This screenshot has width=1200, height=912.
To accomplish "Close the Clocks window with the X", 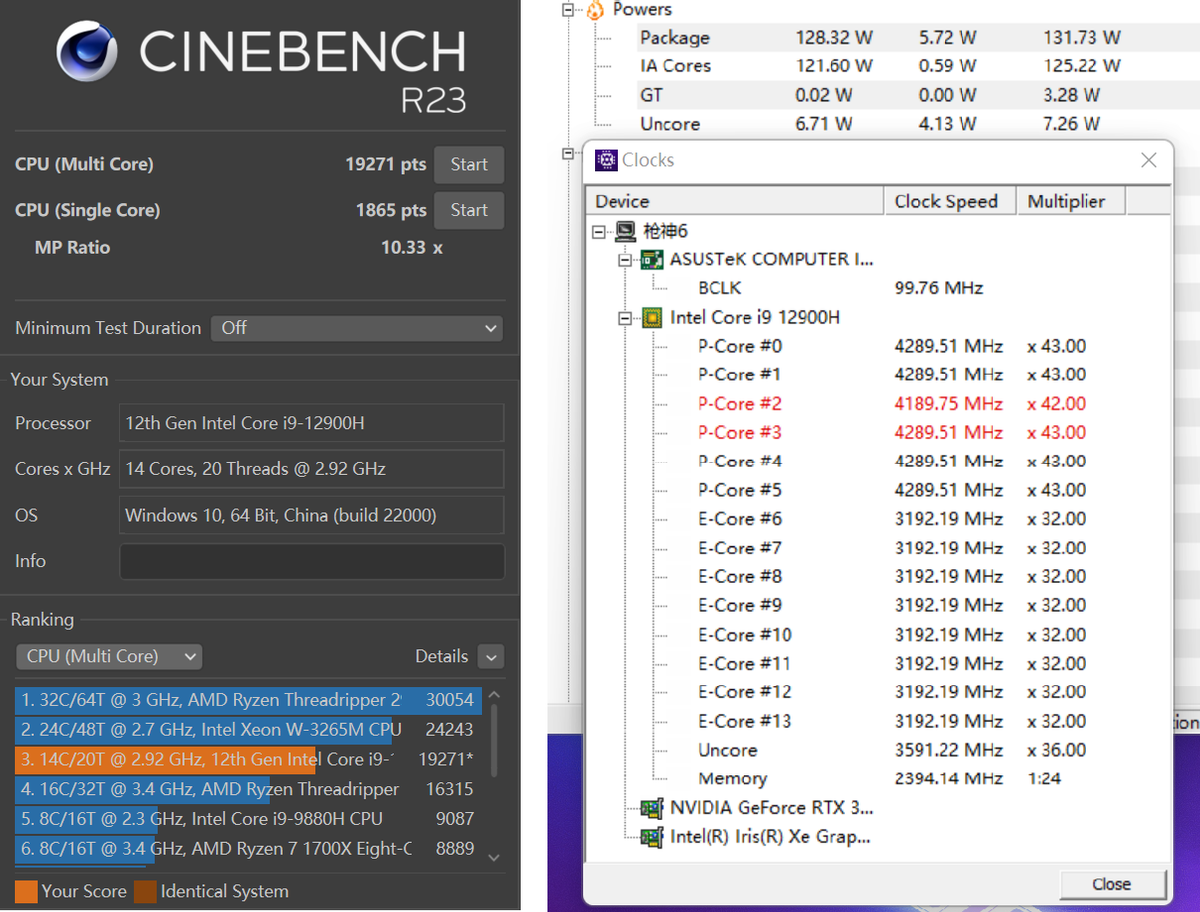I will (1149, 160).
